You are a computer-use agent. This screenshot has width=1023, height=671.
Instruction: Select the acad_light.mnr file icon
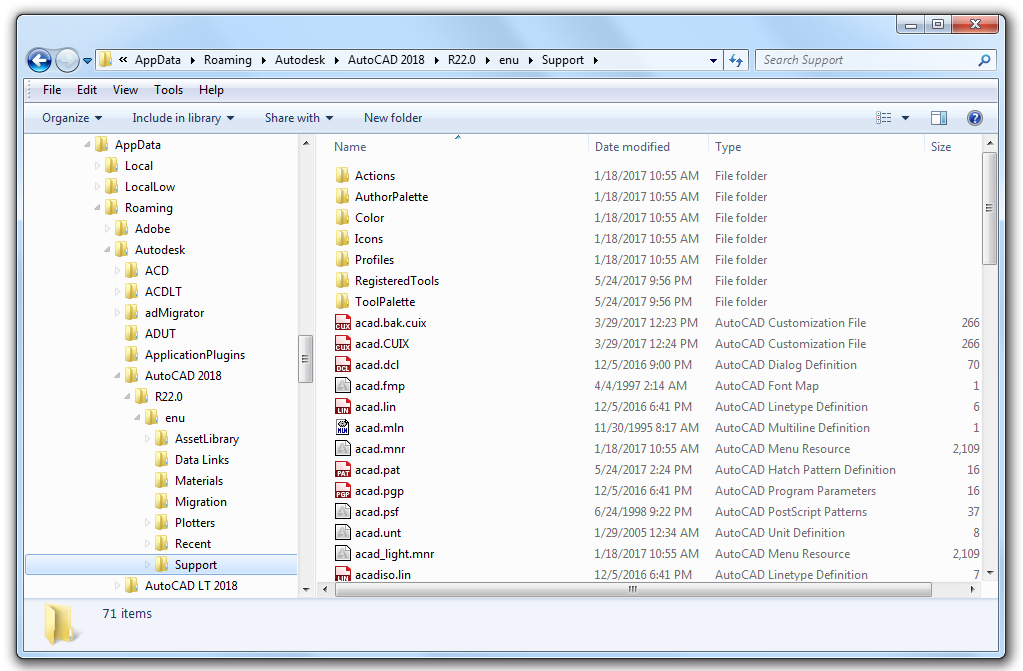[343, 554]
